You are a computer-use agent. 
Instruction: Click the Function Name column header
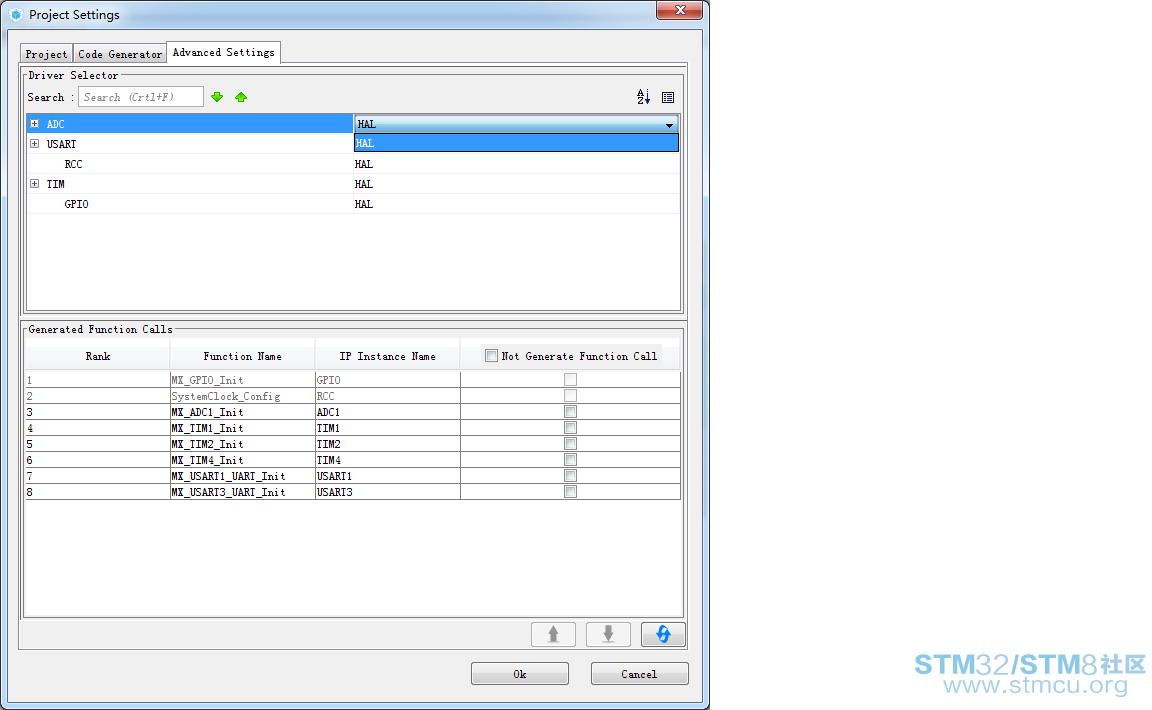[242, 356]
